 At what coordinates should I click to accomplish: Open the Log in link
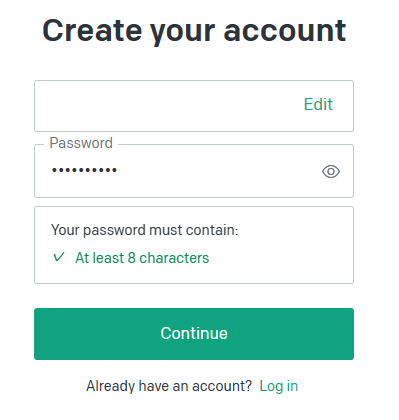coord(279,386)
